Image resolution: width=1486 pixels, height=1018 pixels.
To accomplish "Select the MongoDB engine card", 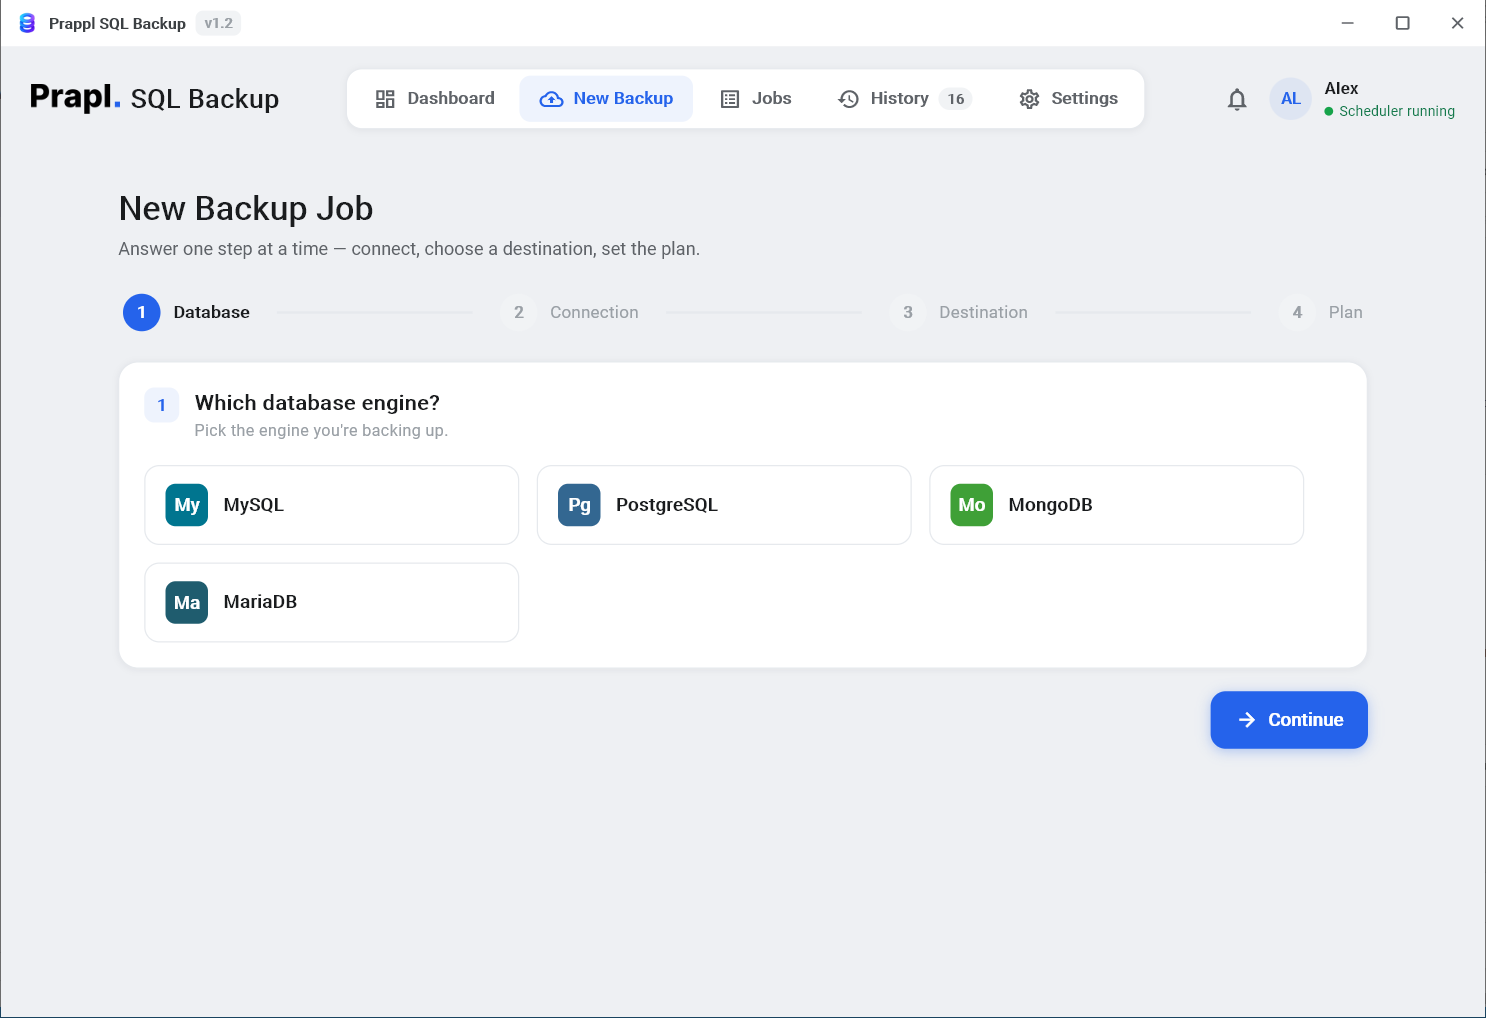I will pyautogui.click(x=1117, y=505).
